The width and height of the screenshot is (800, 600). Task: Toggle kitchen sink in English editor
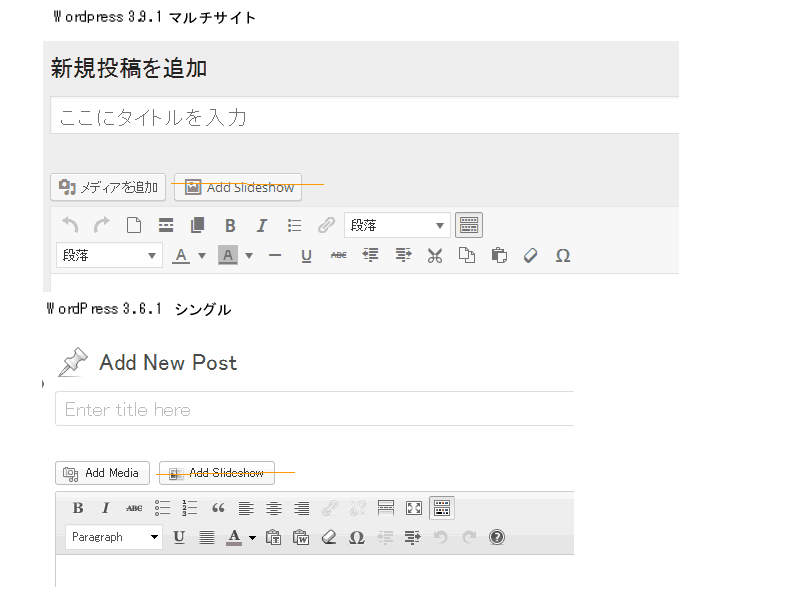442,508
